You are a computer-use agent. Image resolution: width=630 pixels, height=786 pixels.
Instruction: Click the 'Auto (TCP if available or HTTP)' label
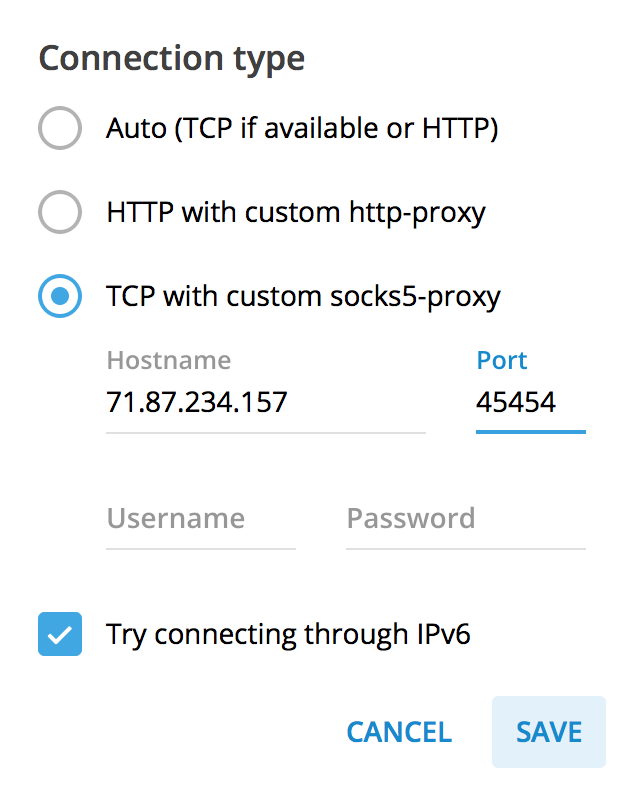[302, 129]
